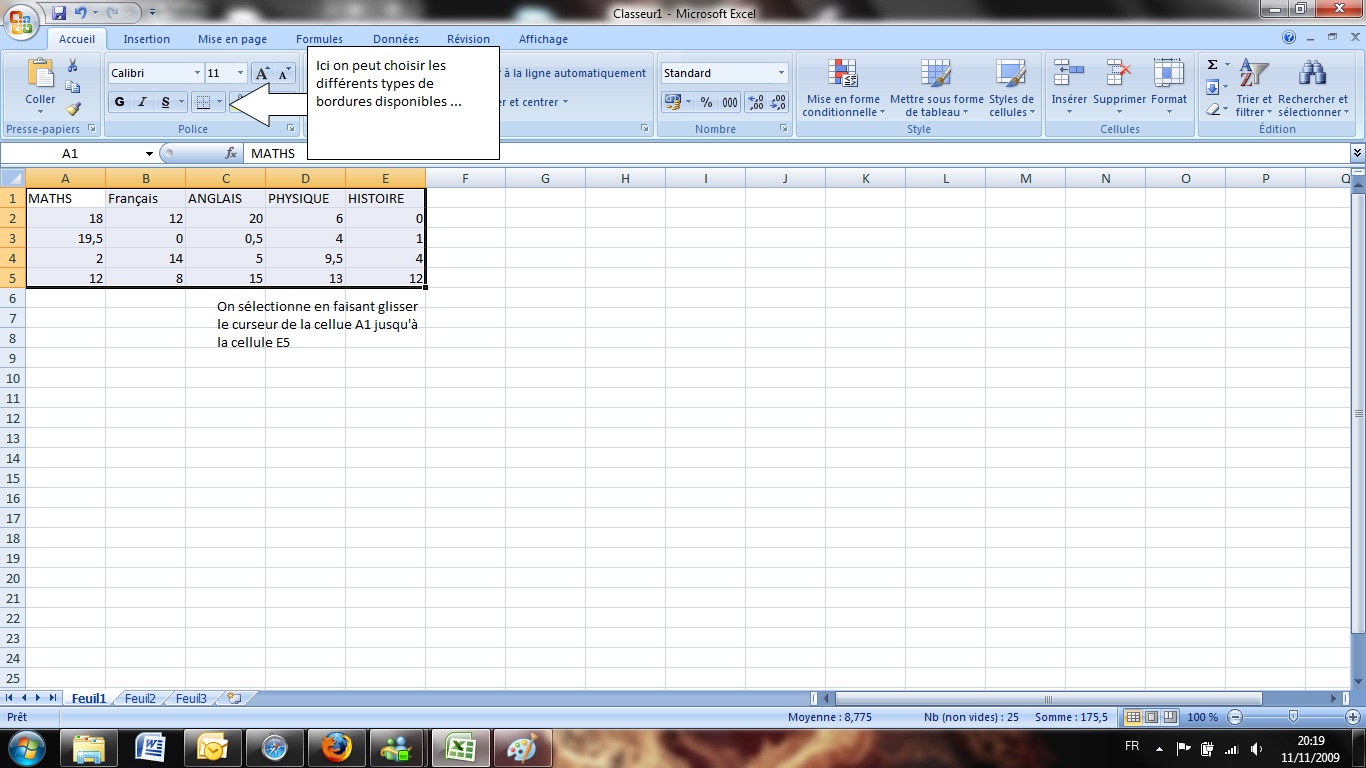Open Firefox from the taskbar
Viewport: 1366px width, 768px height.
click(337, 748)
